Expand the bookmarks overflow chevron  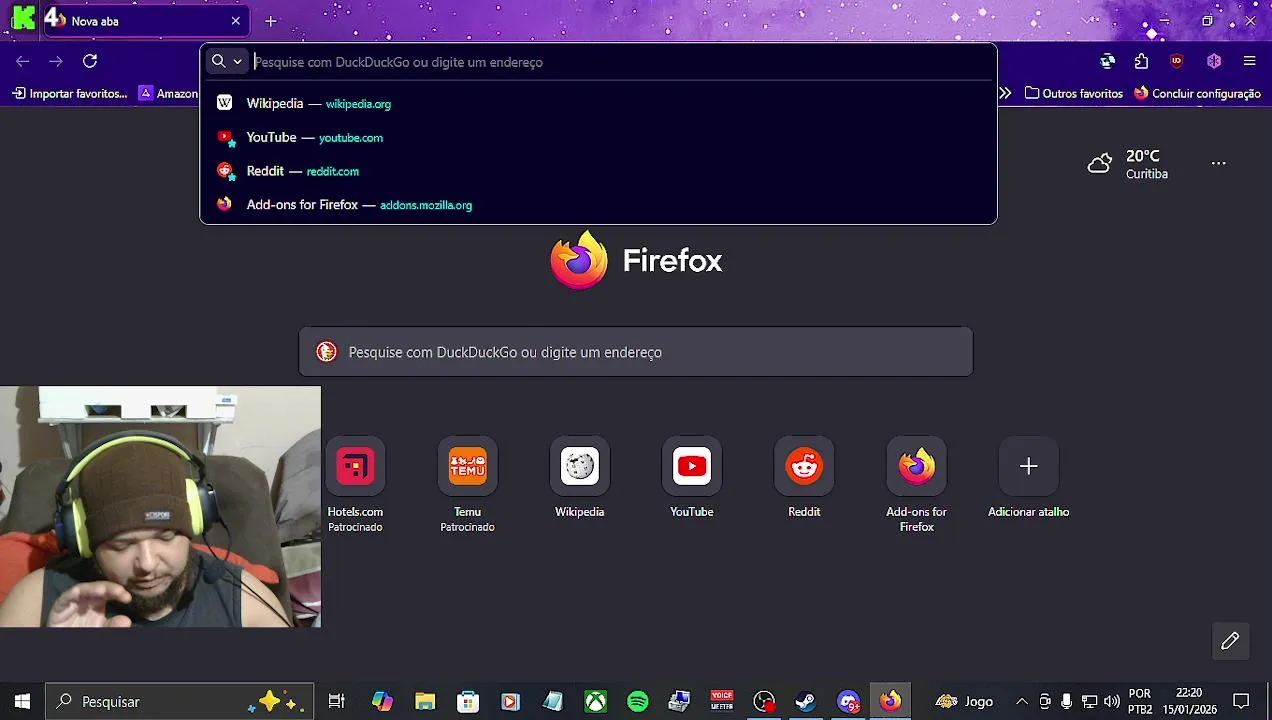tap(1005, 93)
